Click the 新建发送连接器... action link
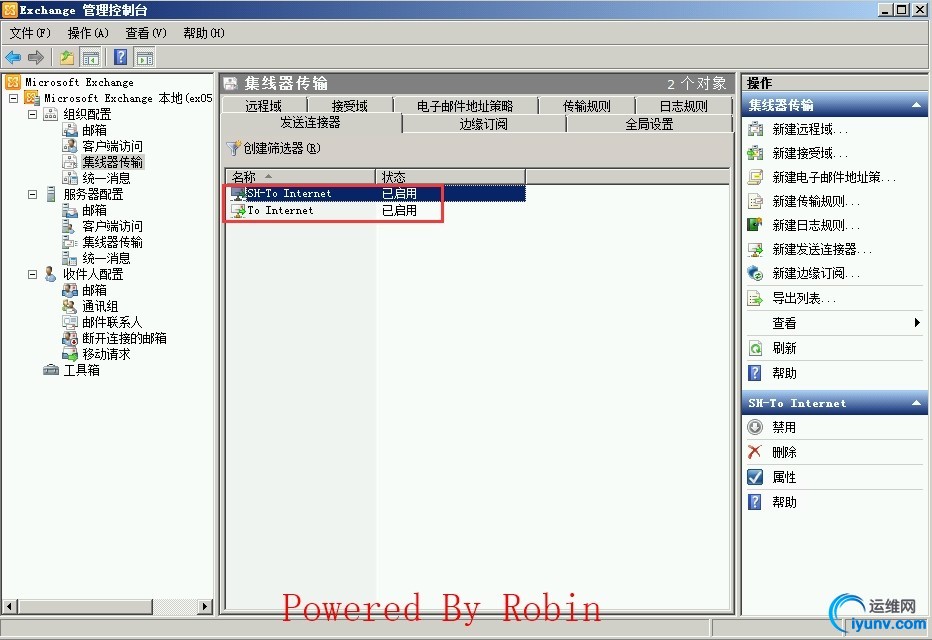Viewport: 932px width, 640px height. (822, 249)
